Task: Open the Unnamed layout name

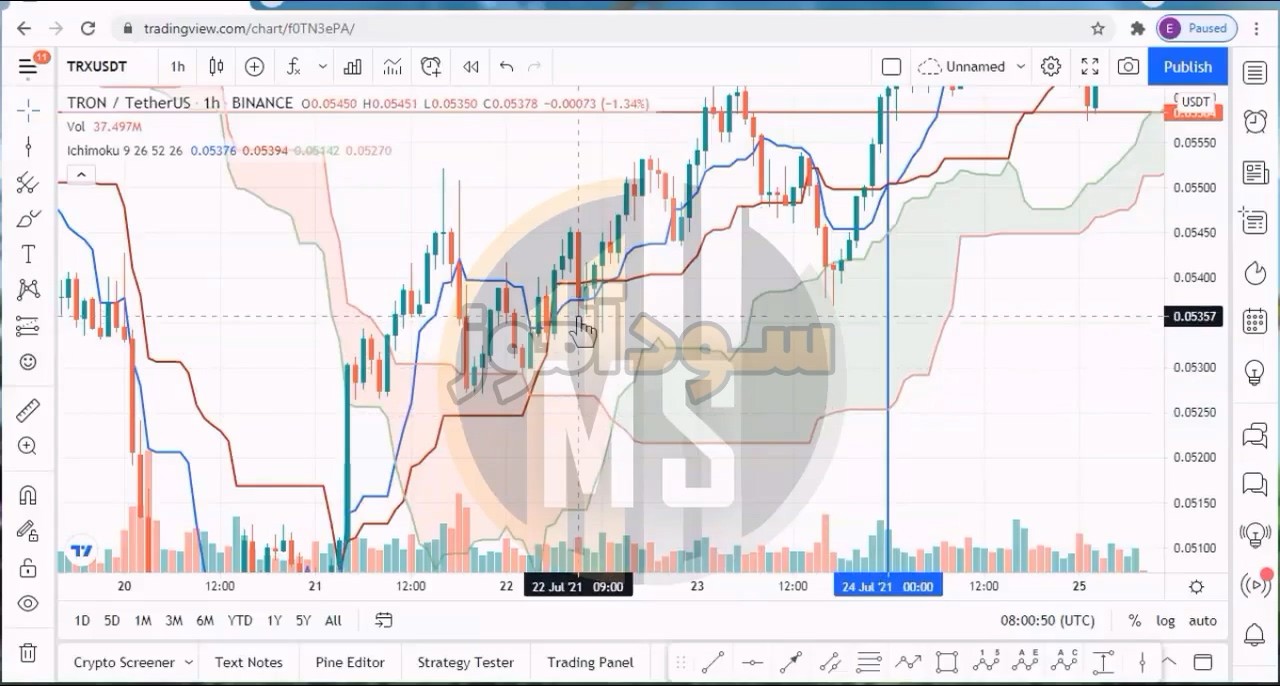Action: pyautogui.click(x=975, y=67)
